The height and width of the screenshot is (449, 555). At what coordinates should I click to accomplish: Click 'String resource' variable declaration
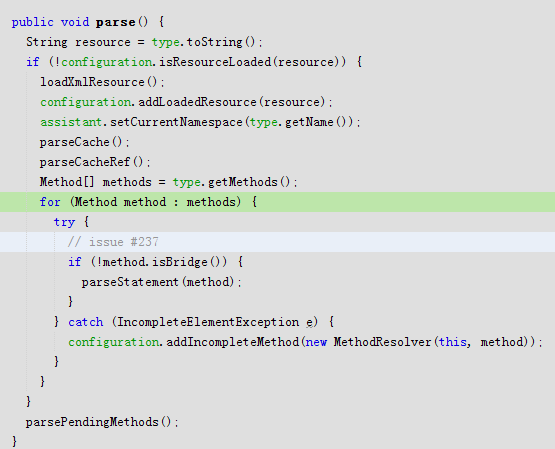click(x=78, y=42)
